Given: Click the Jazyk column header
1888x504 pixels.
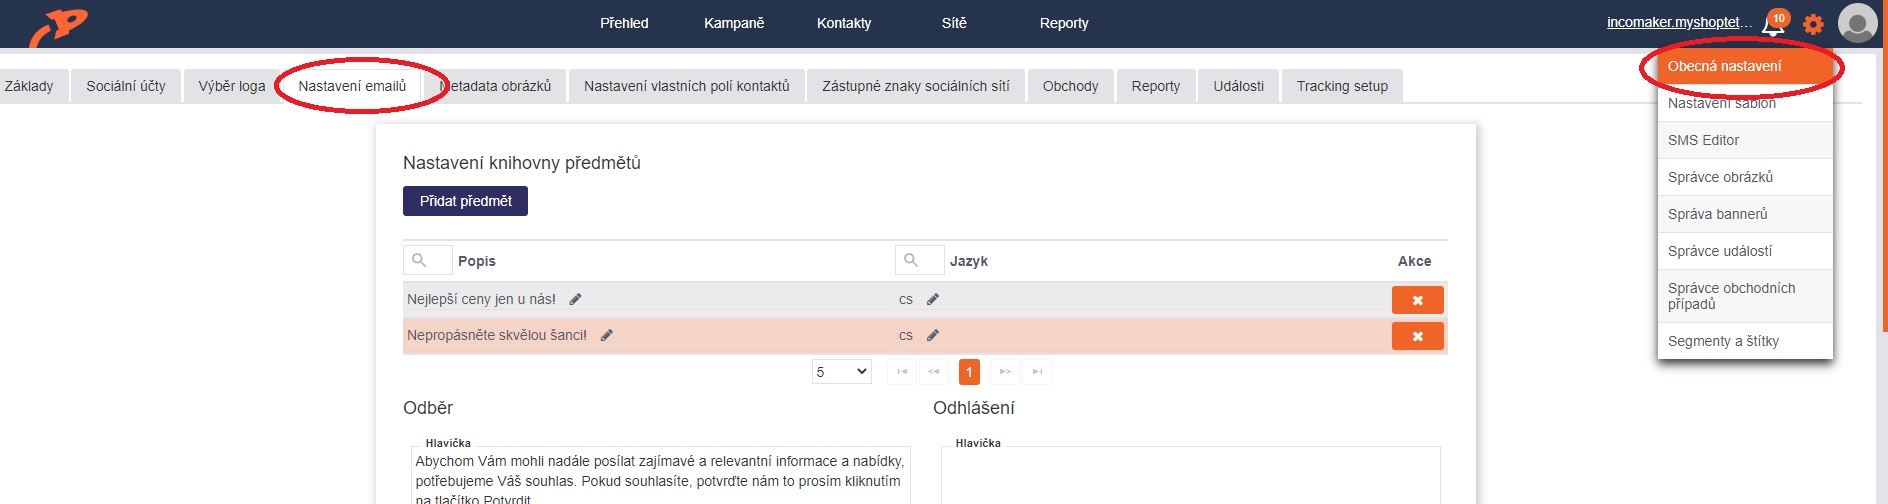Looking at the screenshot, I should 968,261.
